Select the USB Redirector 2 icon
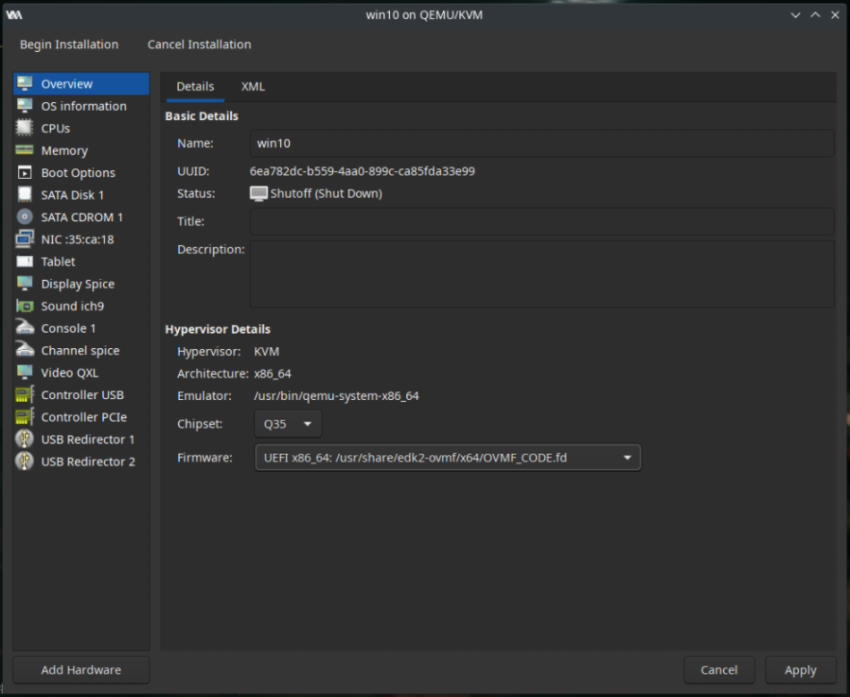The height and width of the screenshot is (697, 850). [24, 461]
